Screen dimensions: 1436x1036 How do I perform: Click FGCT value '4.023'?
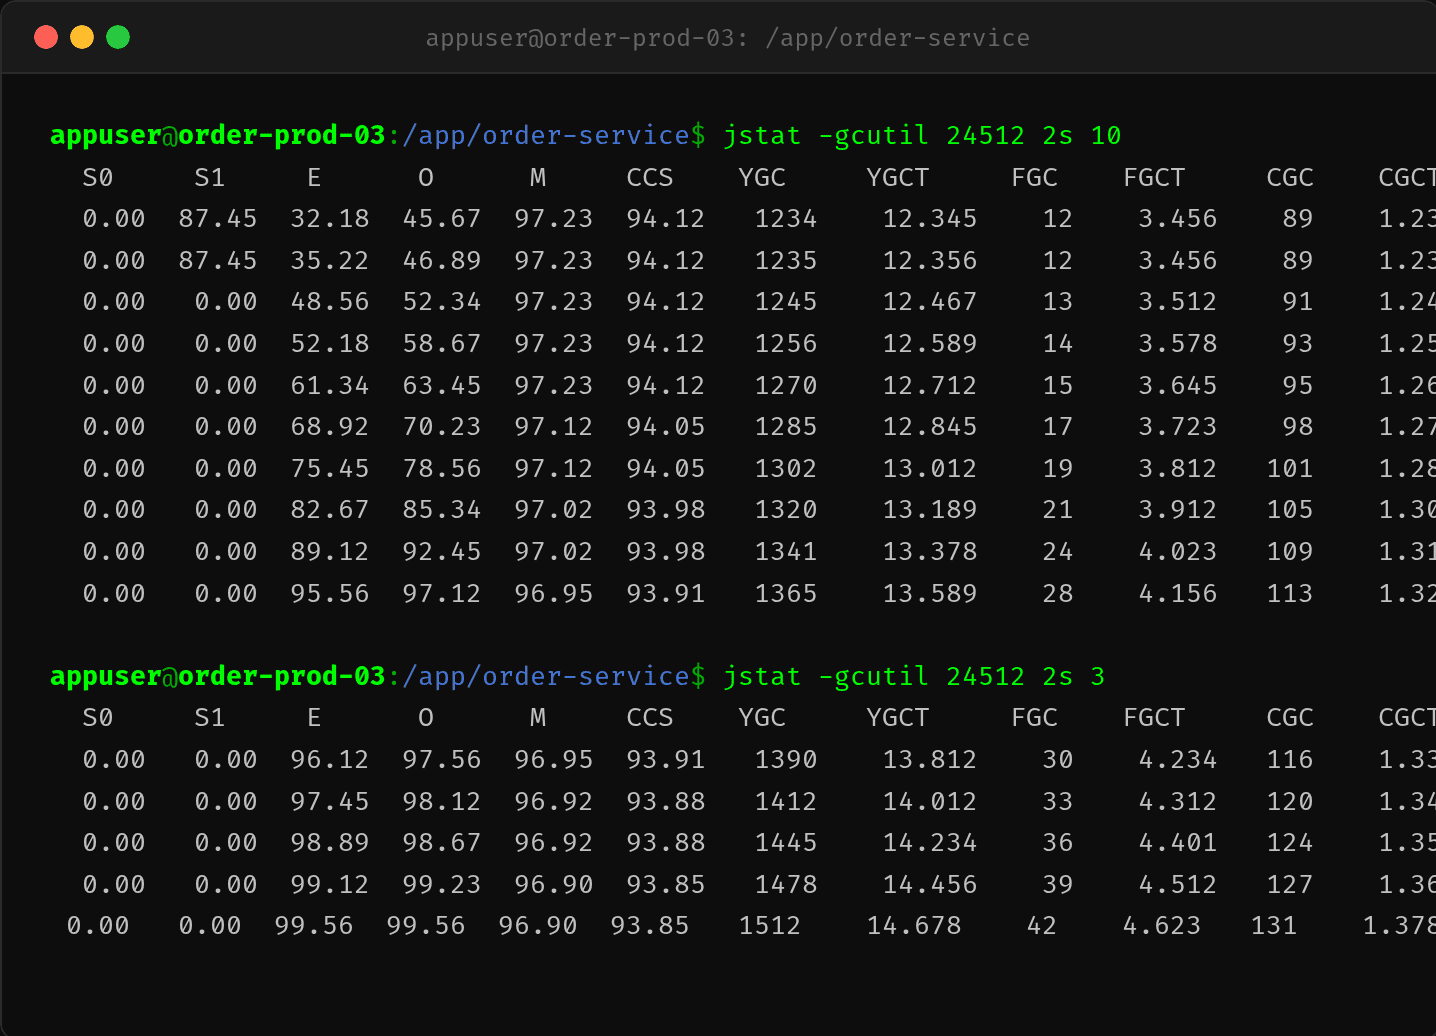[x=1178, y=551]
